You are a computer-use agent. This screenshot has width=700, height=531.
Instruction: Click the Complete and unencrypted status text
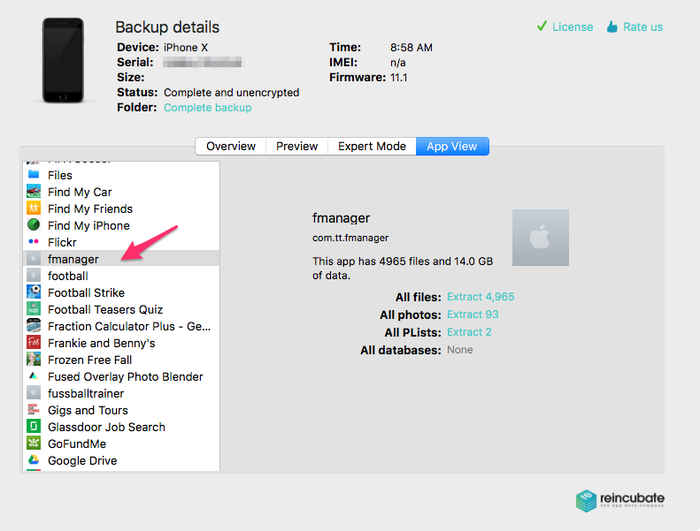click(x=231, y=92)
